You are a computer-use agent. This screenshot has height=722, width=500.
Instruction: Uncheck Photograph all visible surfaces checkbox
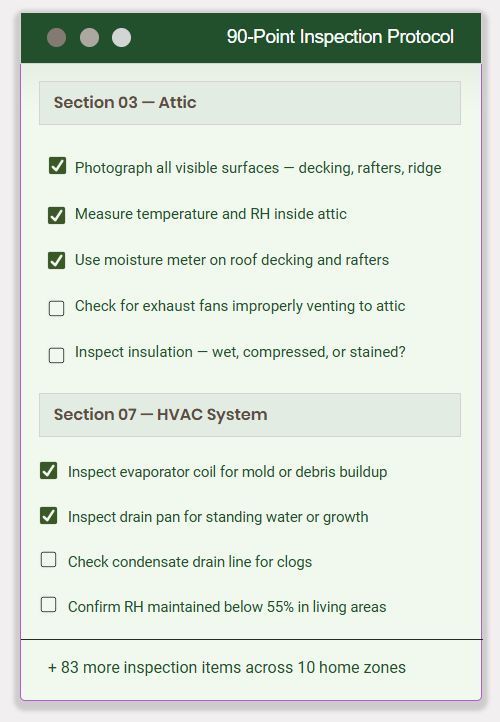click(x=57, y=166)
